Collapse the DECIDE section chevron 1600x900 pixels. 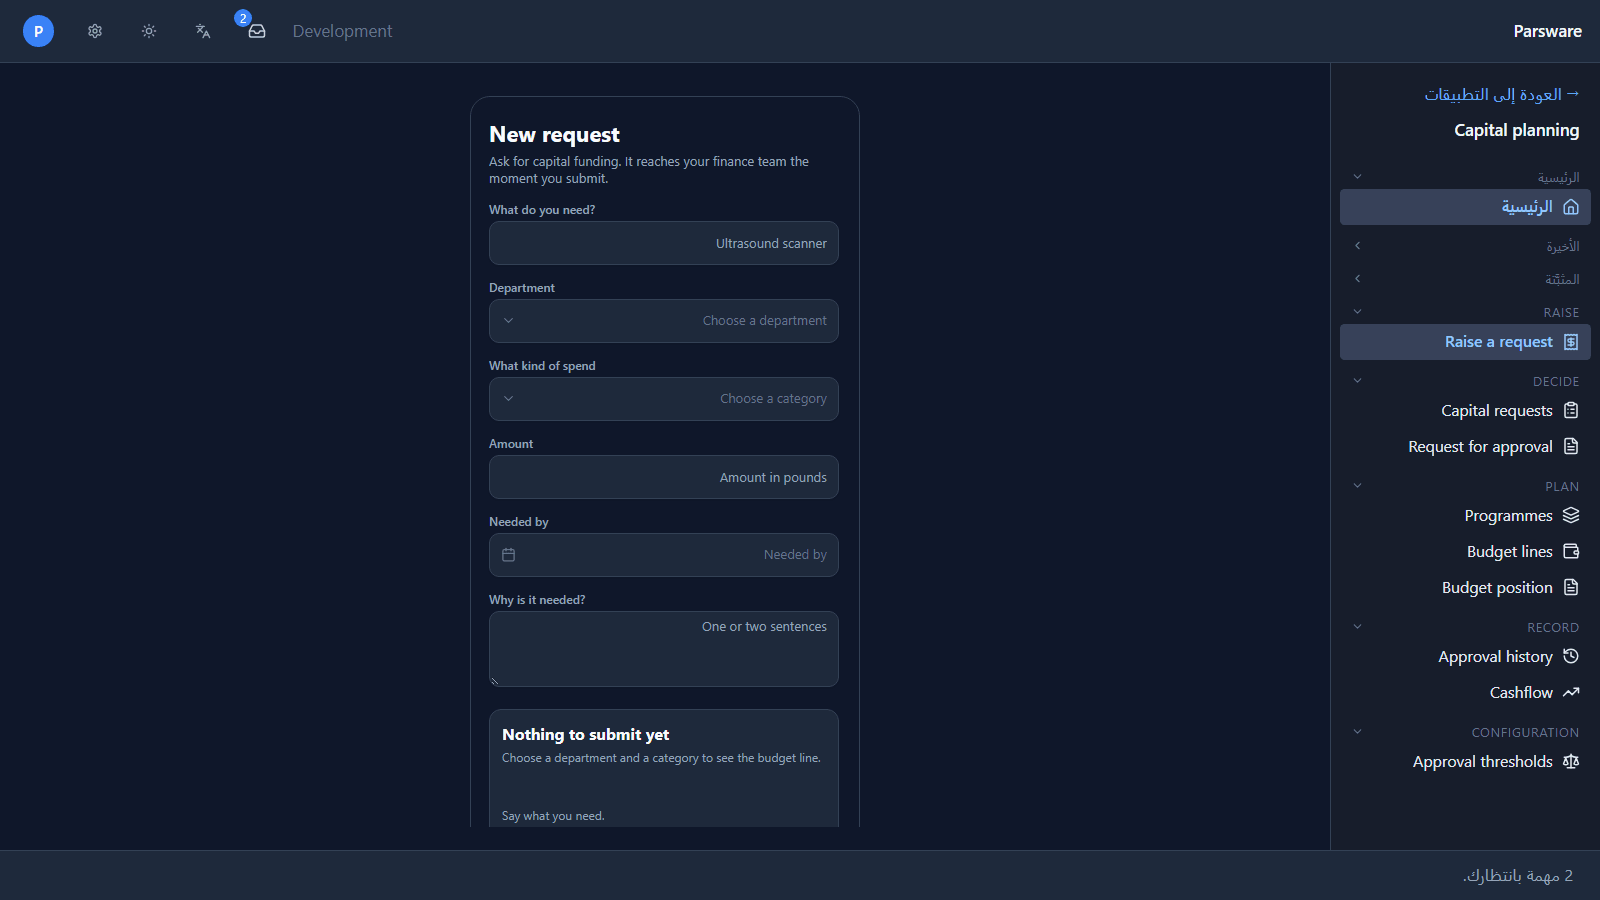point(1357,381)
